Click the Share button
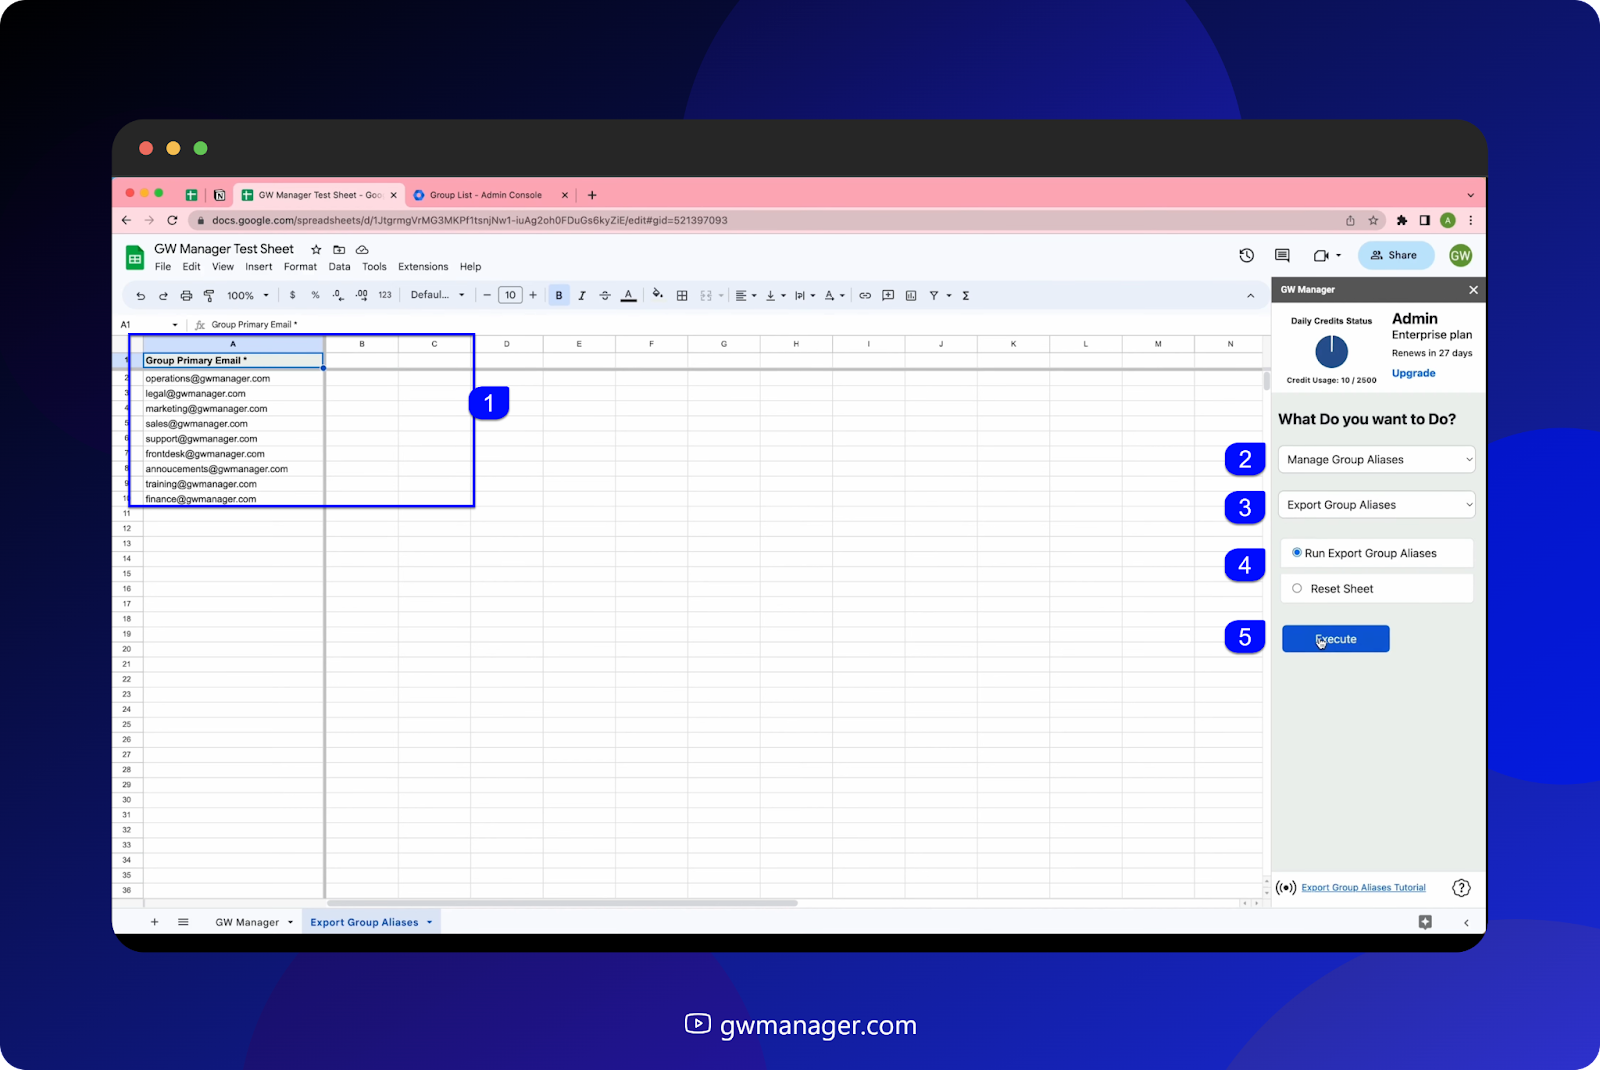This screenshot has height=1070, width=1600. [1395, 255]
